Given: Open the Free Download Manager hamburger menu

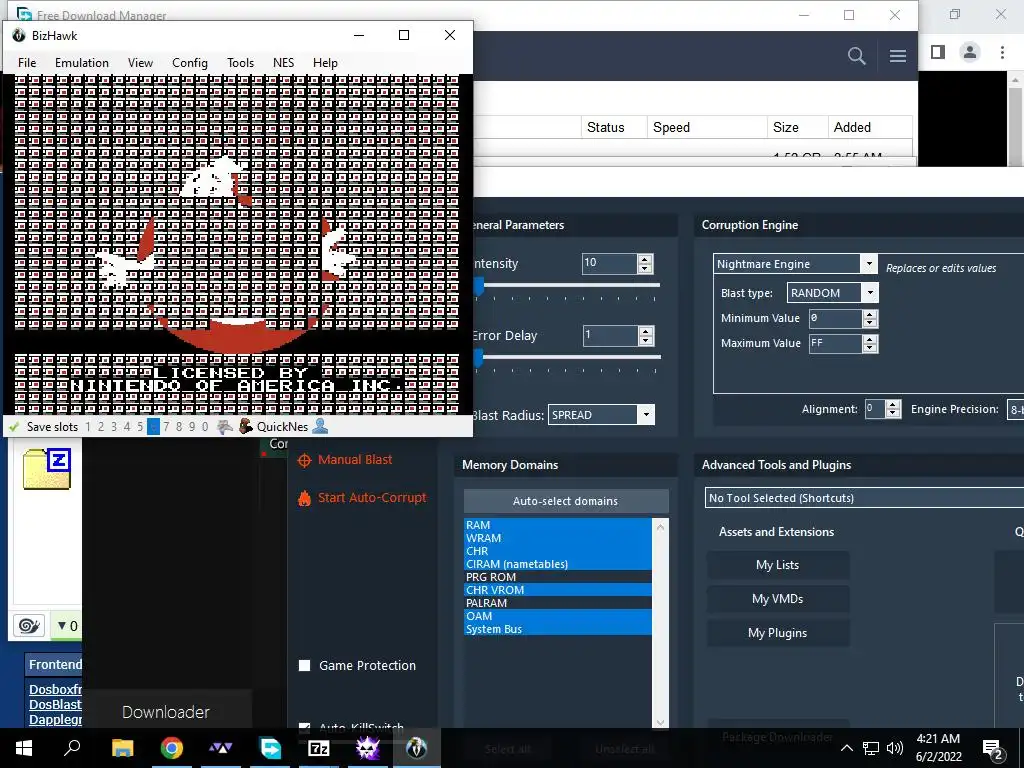Looking at the screenshot, I should point(898,56).
